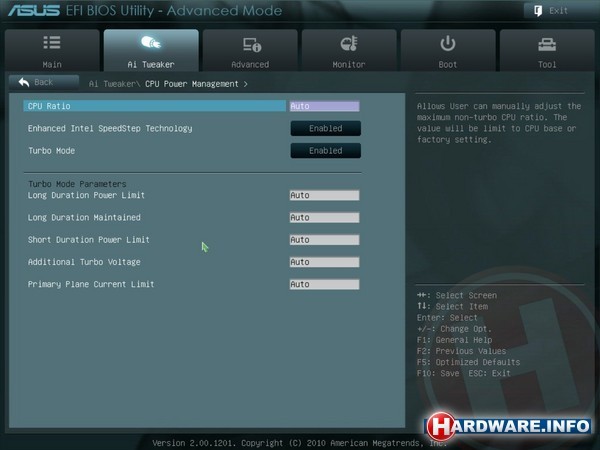Click the Back arrow icon
This screenshot has height=450, width=600.
[x=24, y=82]
